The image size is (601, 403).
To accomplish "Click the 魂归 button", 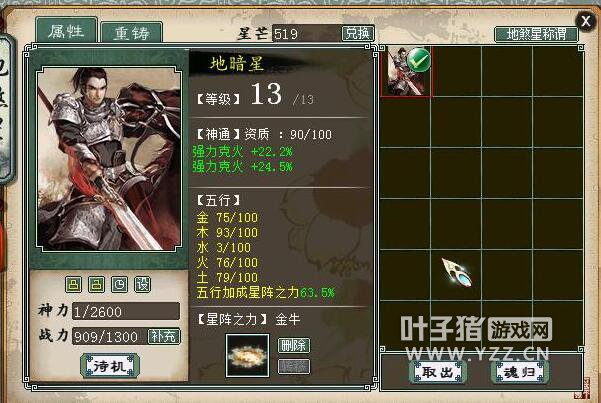I will [520, 372].
